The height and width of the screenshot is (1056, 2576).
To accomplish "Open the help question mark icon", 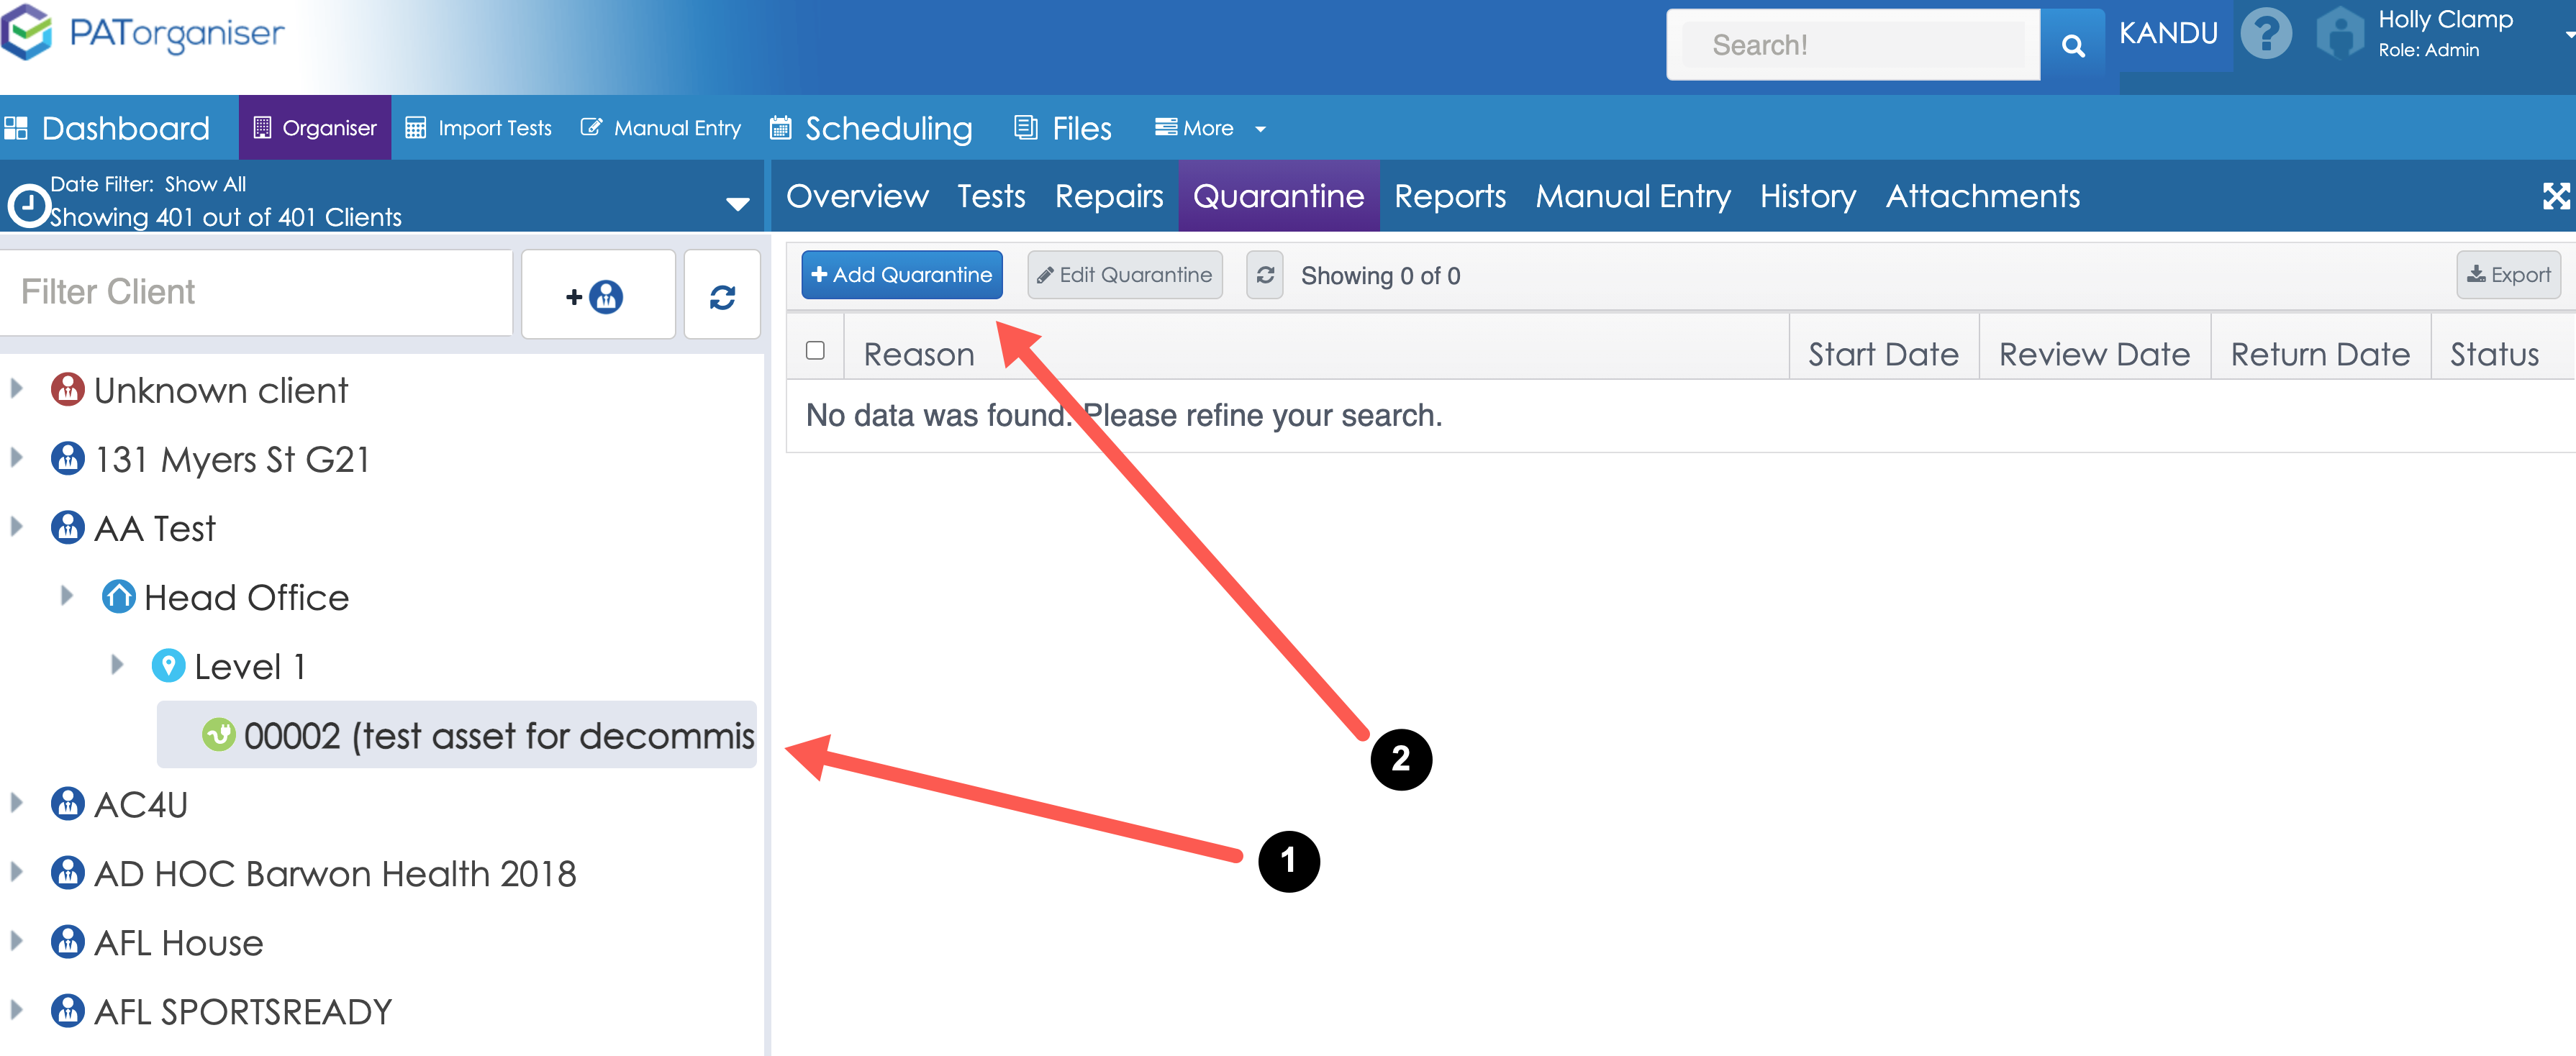I will coord(2265,34).
